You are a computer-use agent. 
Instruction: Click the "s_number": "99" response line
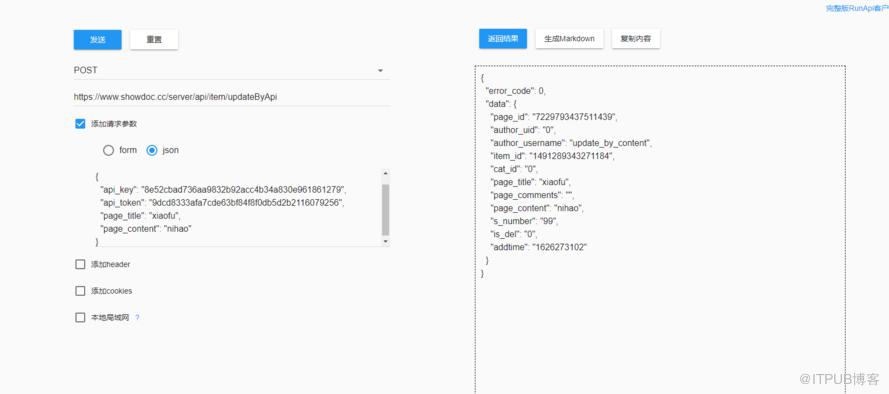(524, 221)
